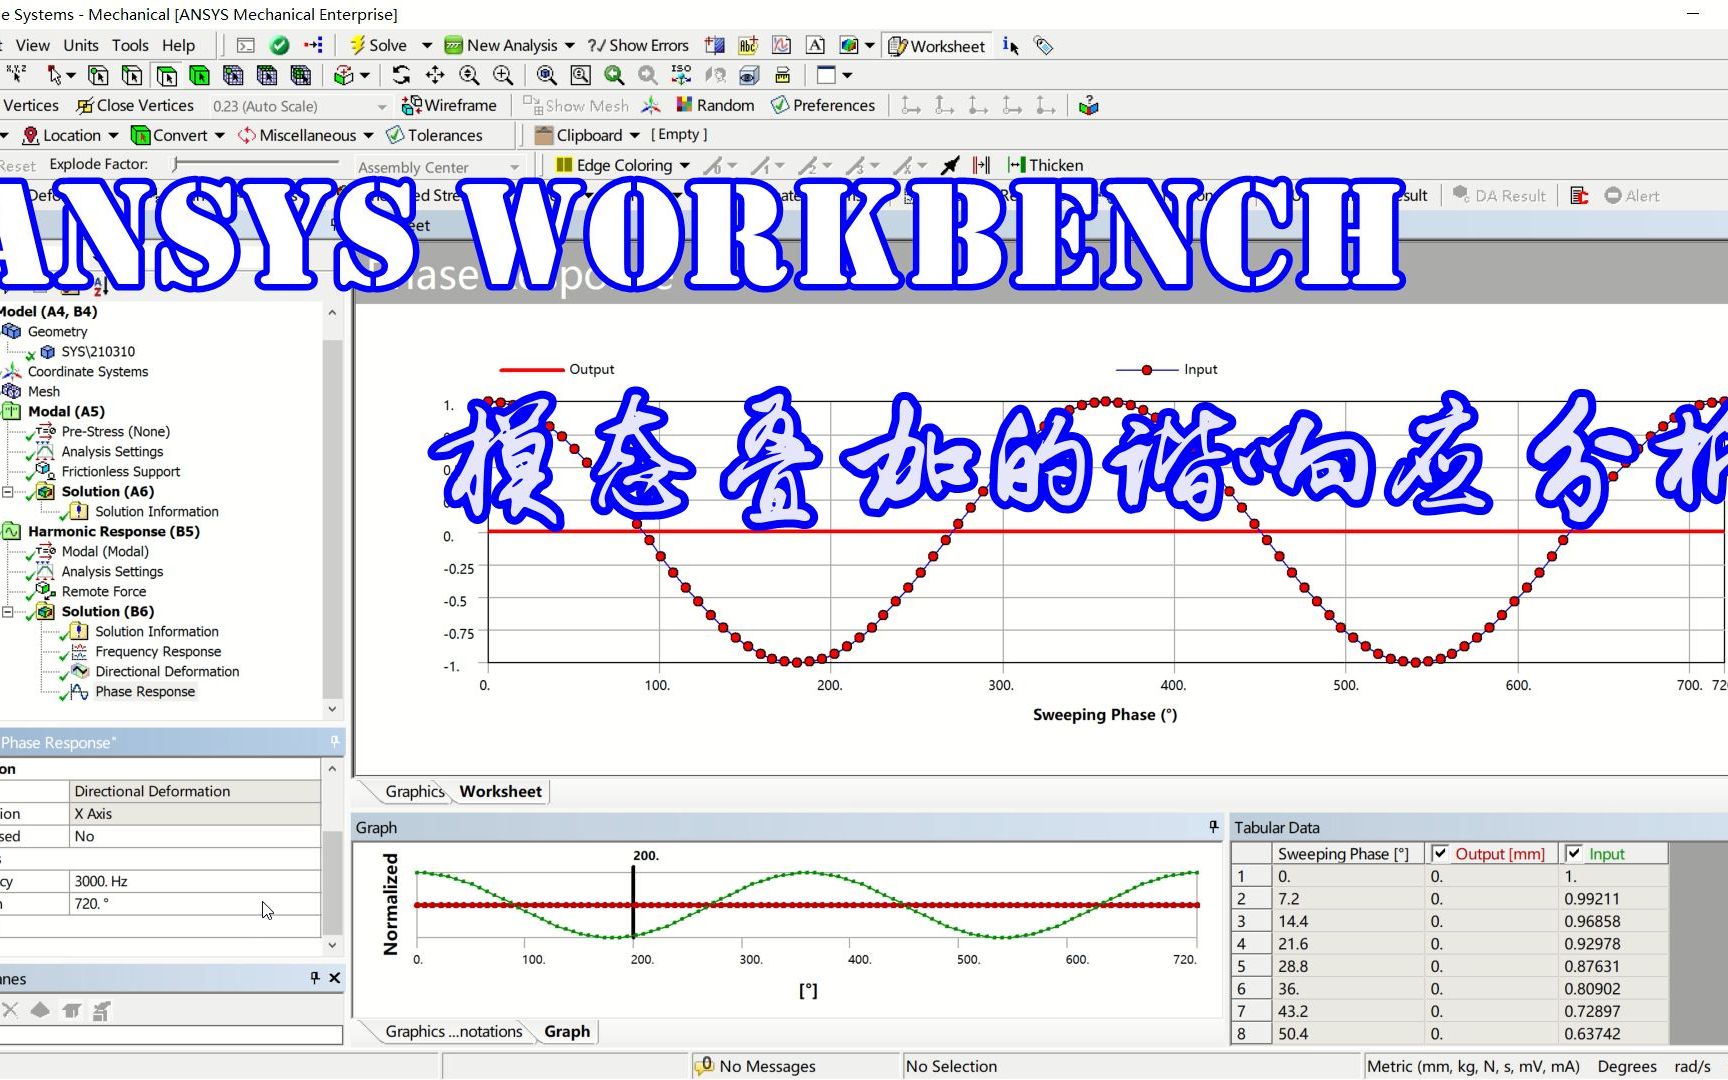Set the ISO isometric view
This screenshot has width=1728, height=1080.
(681, 75)
